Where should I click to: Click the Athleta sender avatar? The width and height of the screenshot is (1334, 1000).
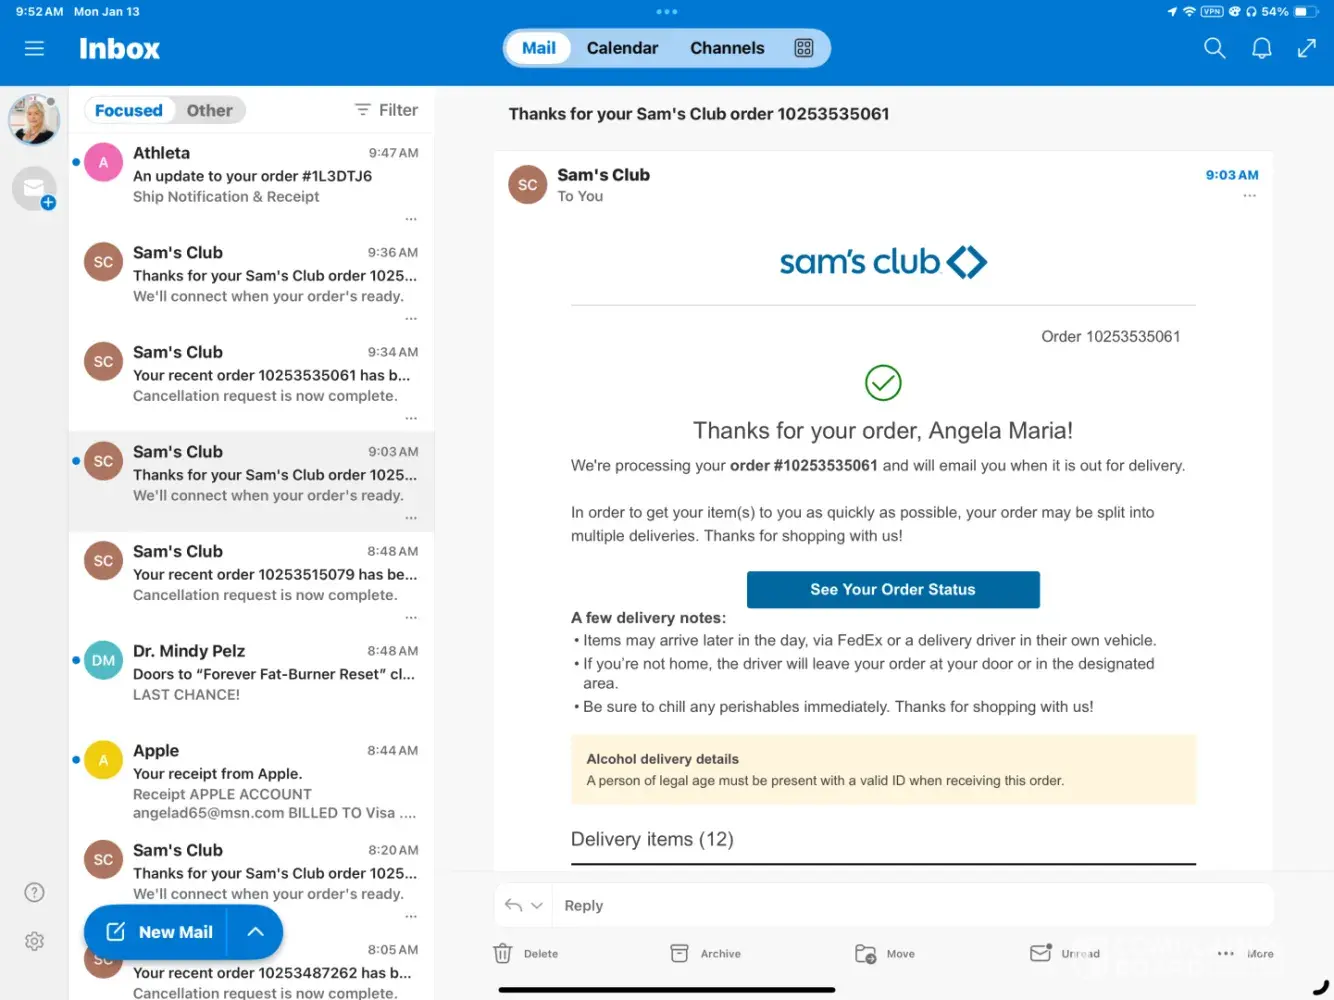103,162
